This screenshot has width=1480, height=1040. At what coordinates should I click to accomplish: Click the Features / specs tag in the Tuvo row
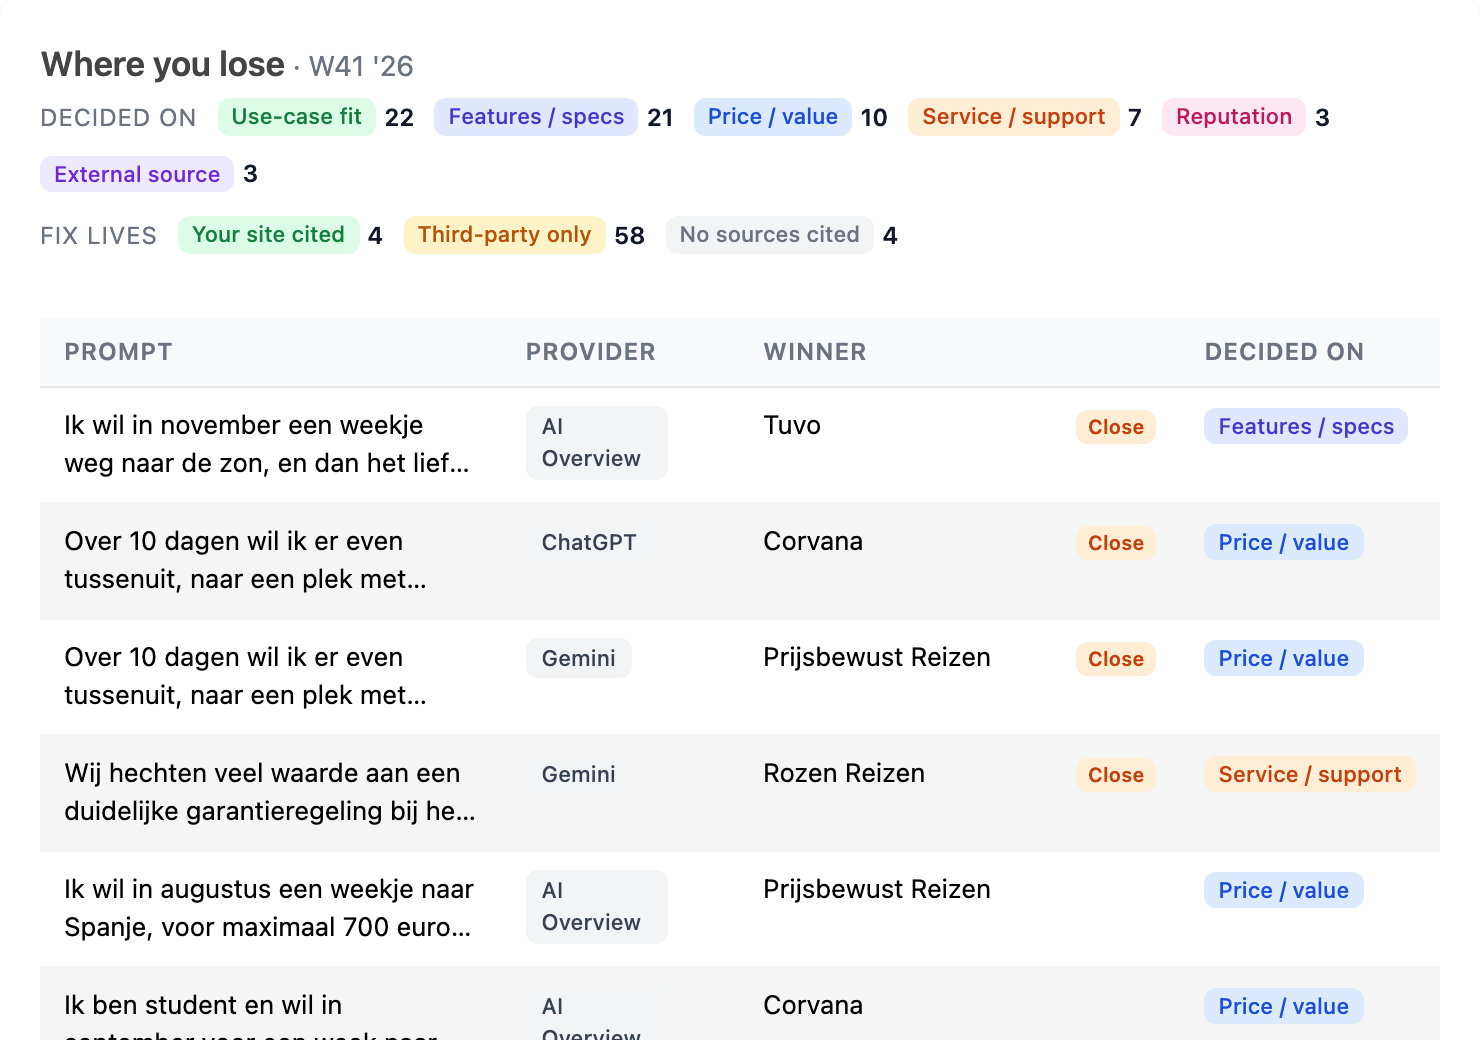click(x=1305, y=426)
